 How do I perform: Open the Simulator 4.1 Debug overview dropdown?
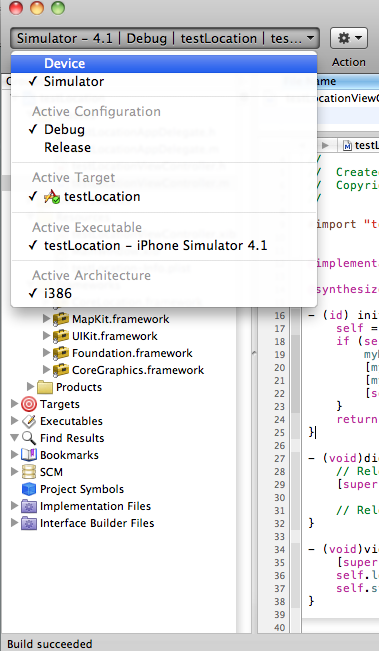coord(165,39)
